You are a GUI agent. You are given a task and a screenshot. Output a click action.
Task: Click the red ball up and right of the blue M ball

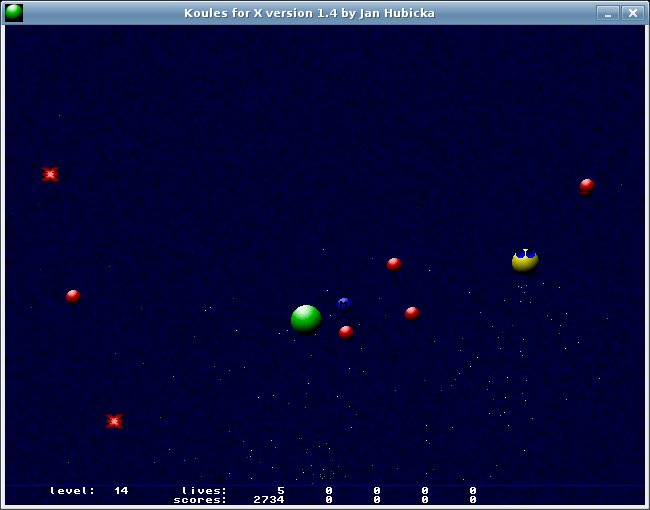tap(394, 264)
